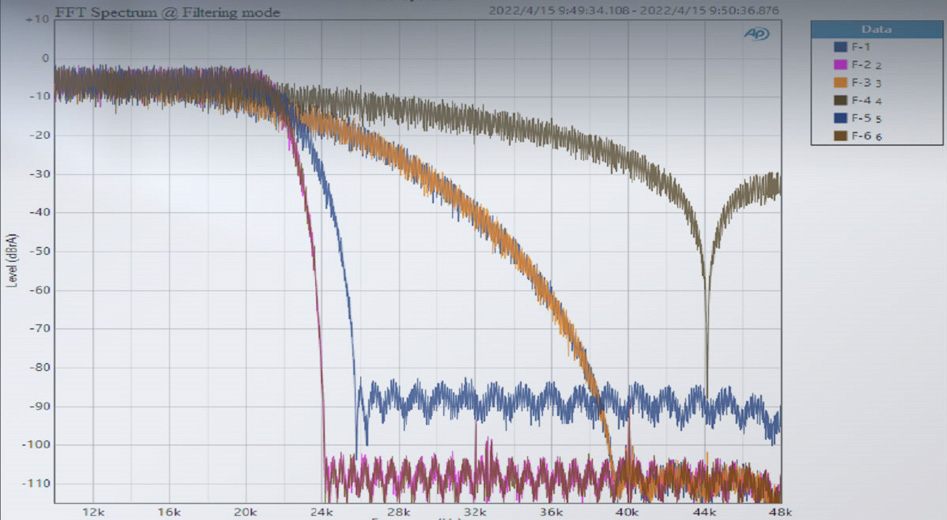Click the F-5 legend color square
This screenshot has height=520, width=947.
click(840, 118)
